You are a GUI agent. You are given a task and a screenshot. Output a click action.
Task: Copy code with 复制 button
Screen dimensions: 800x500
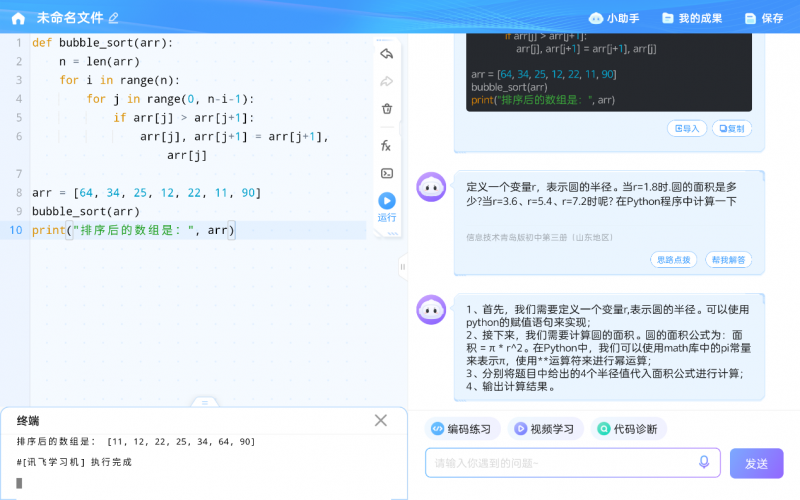732,129
